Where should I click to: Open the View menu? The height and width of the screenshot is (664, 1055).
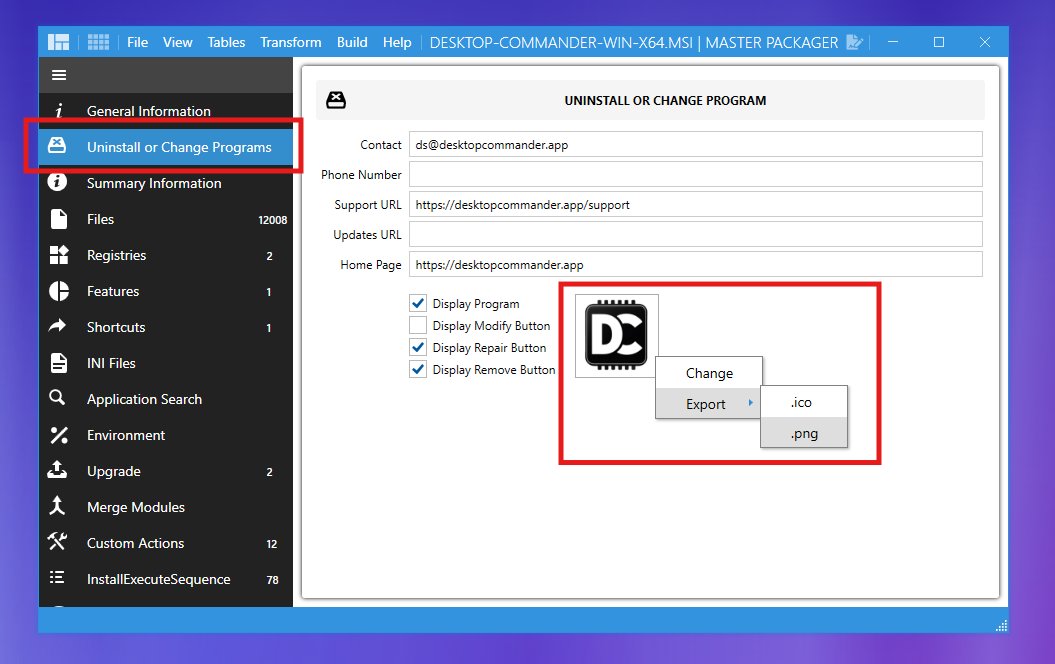(x=178, y=42)
